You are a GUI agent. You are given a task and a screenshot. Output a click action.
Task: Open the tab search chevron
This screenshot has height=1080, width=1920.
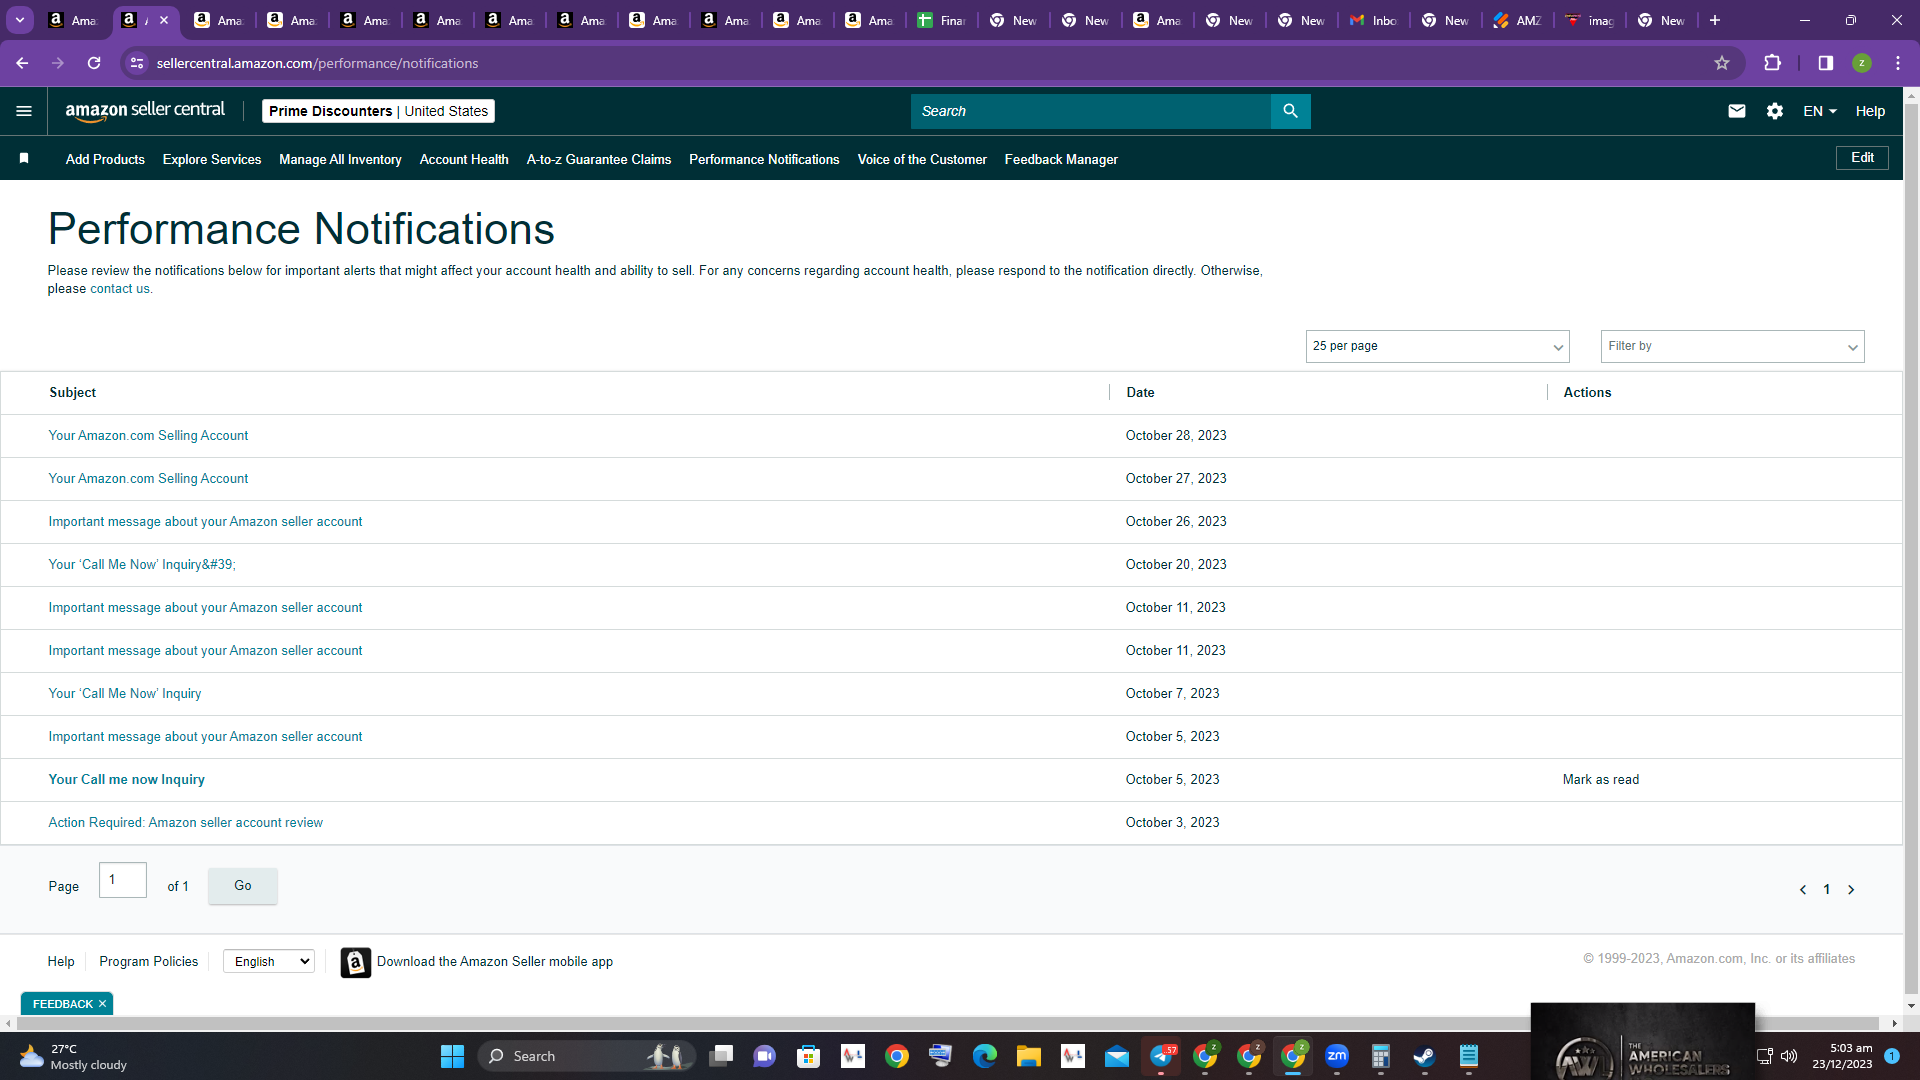(x=20, y=20)
